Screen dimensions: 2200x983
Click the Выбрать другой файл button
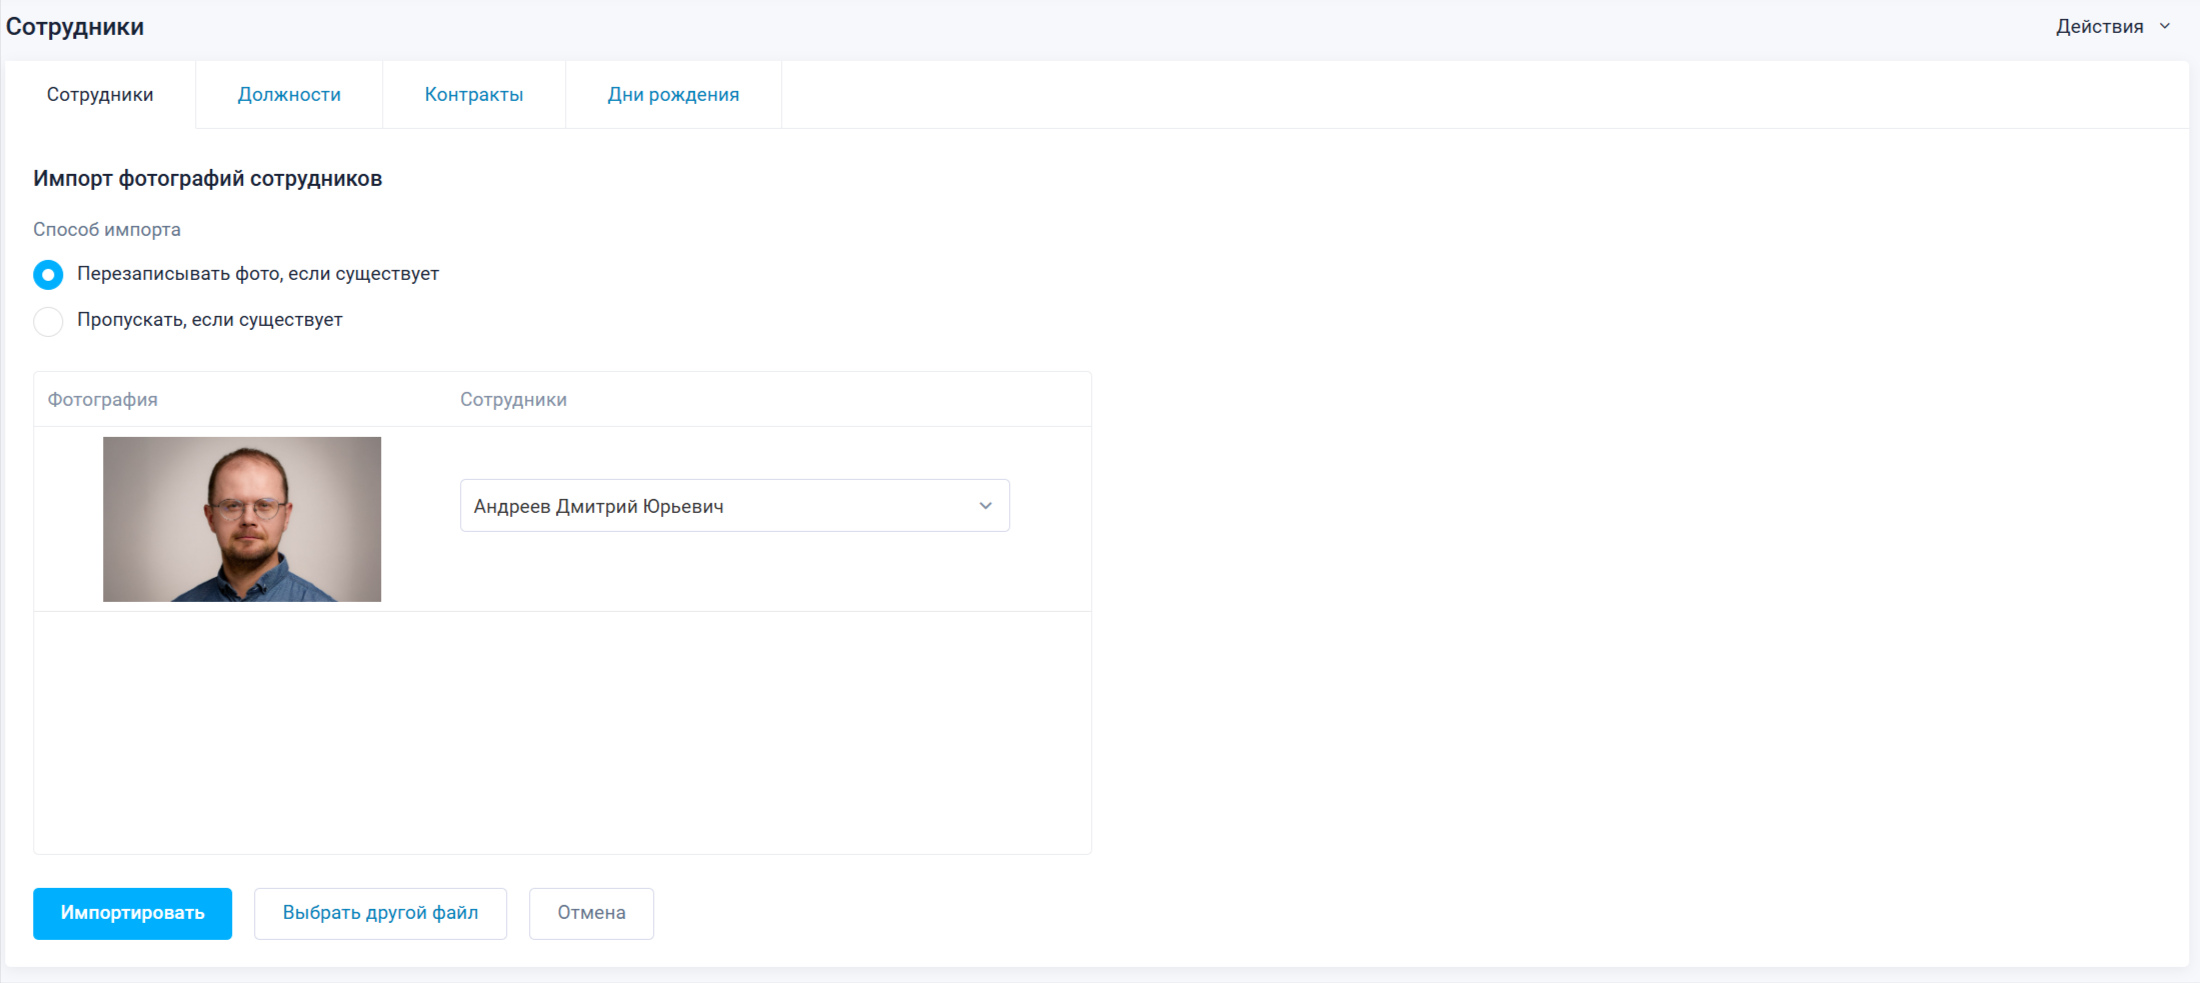380,913
